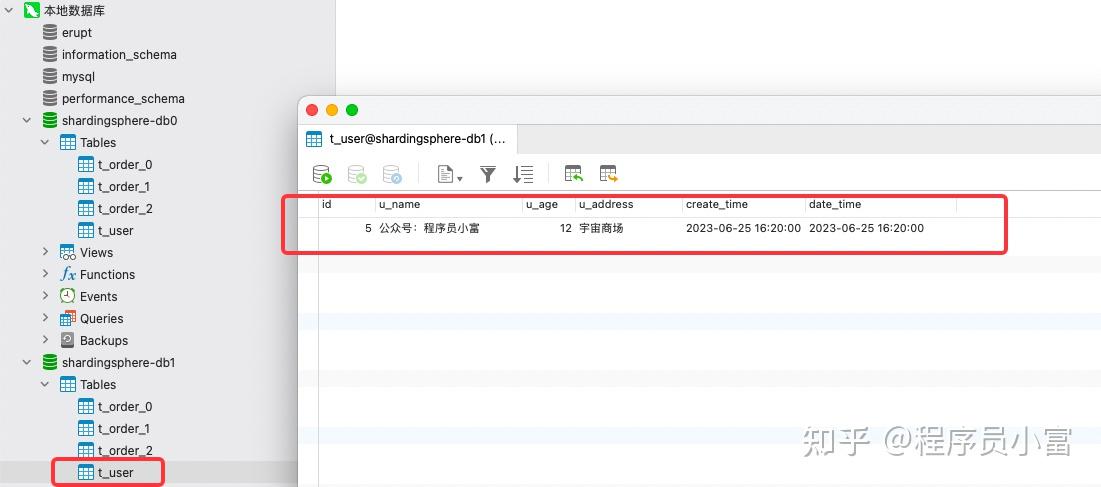Click the green maximize window button
The width and height of the screenshot is (1101, 487).
tap(352, 110)
